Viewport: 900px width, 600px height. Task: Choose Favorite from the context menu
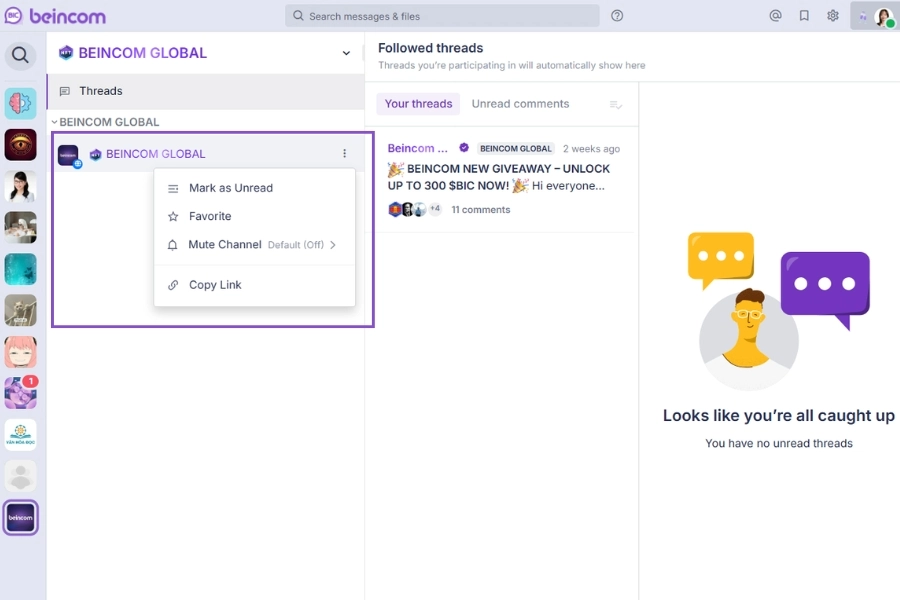click(254, 216)
